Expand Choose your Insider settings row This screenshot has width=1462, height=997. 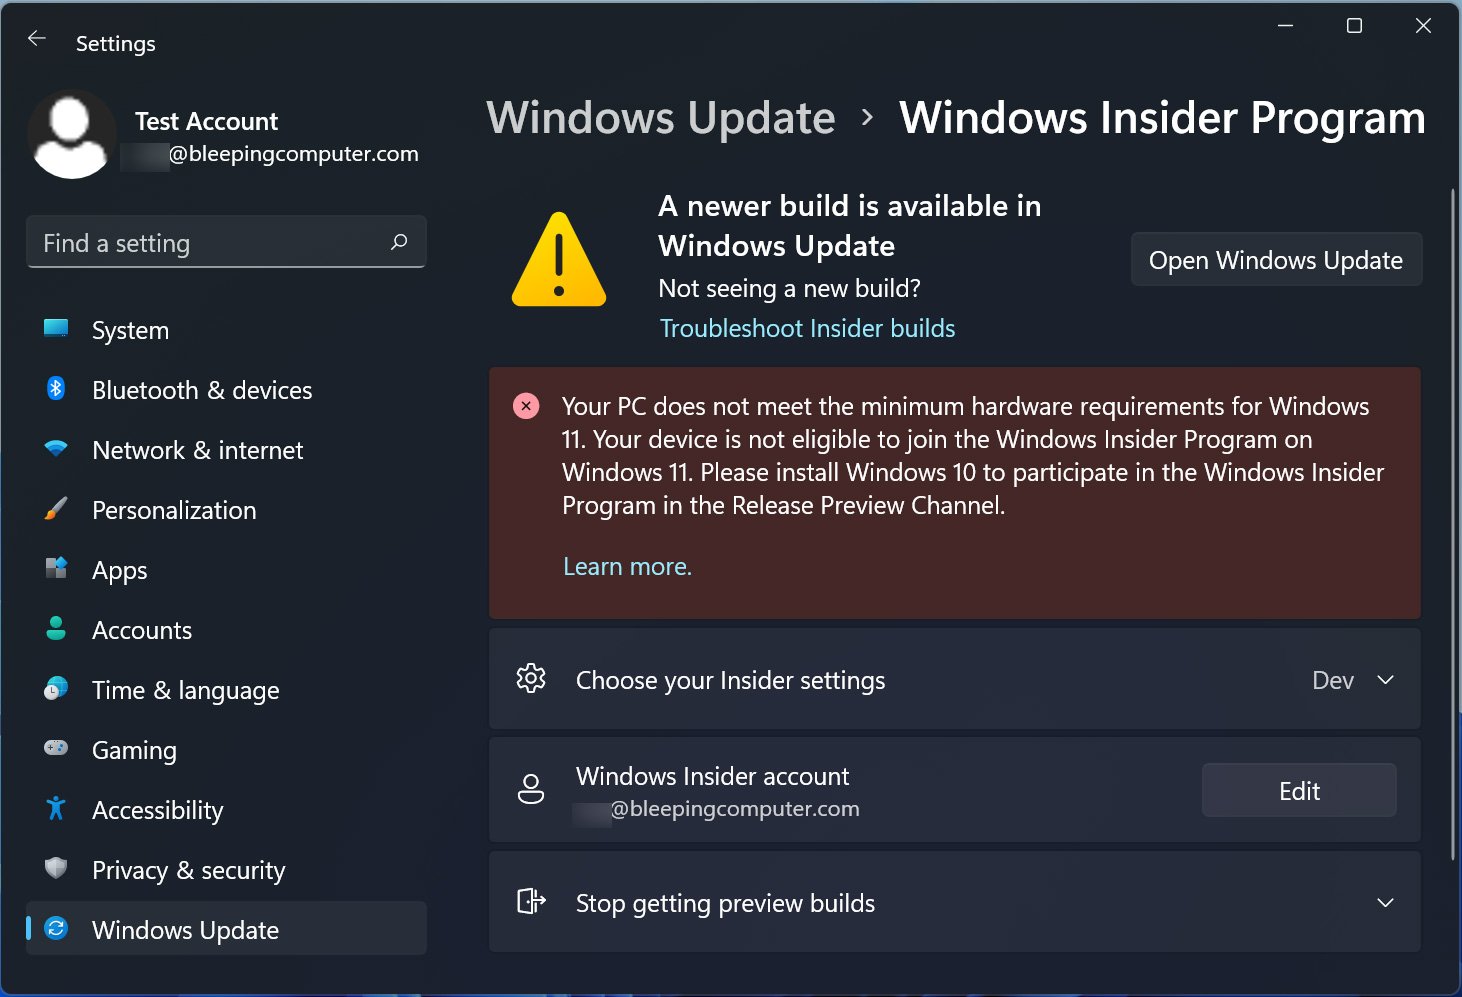[730, 680]
